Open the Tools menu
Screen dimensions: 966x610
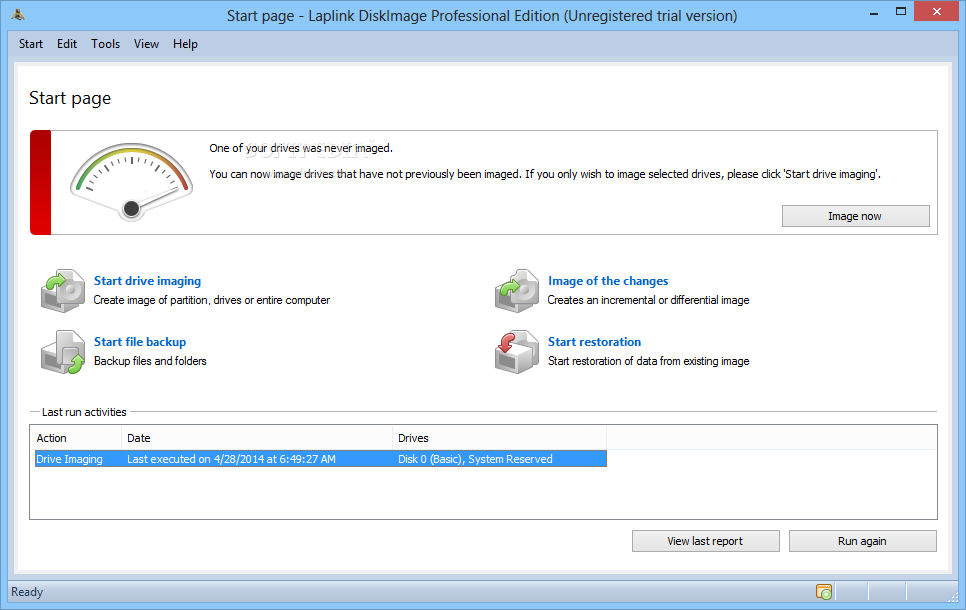click(x=105, y=44)
